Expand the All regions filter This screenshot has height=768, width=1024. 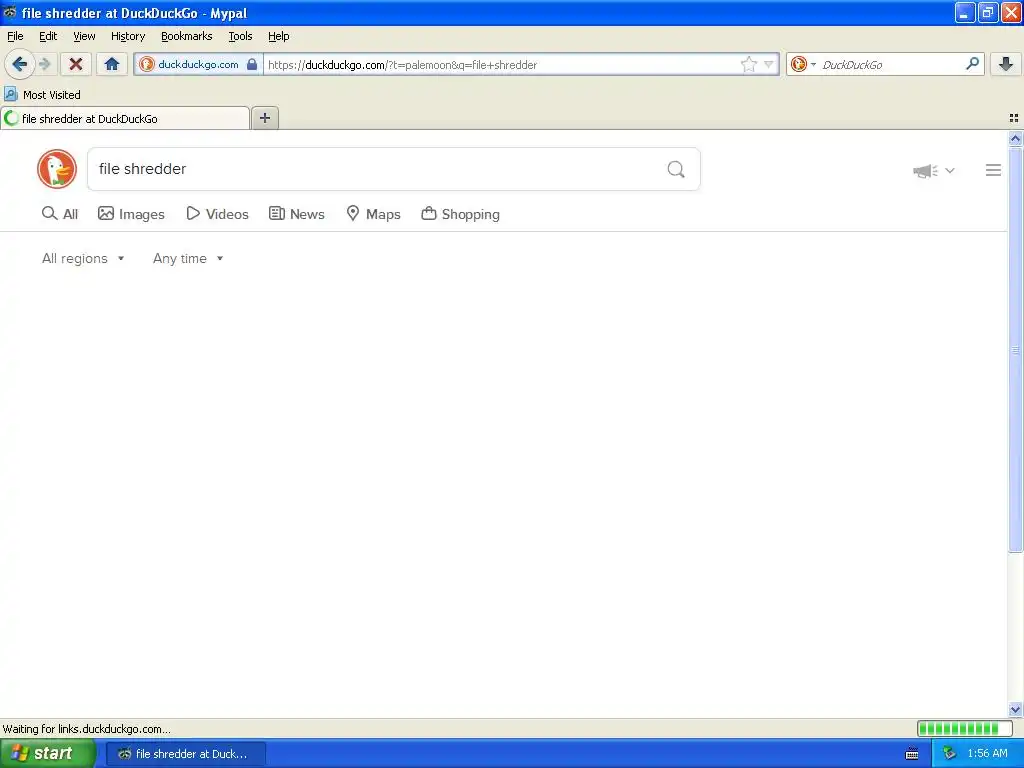point(83,259)
